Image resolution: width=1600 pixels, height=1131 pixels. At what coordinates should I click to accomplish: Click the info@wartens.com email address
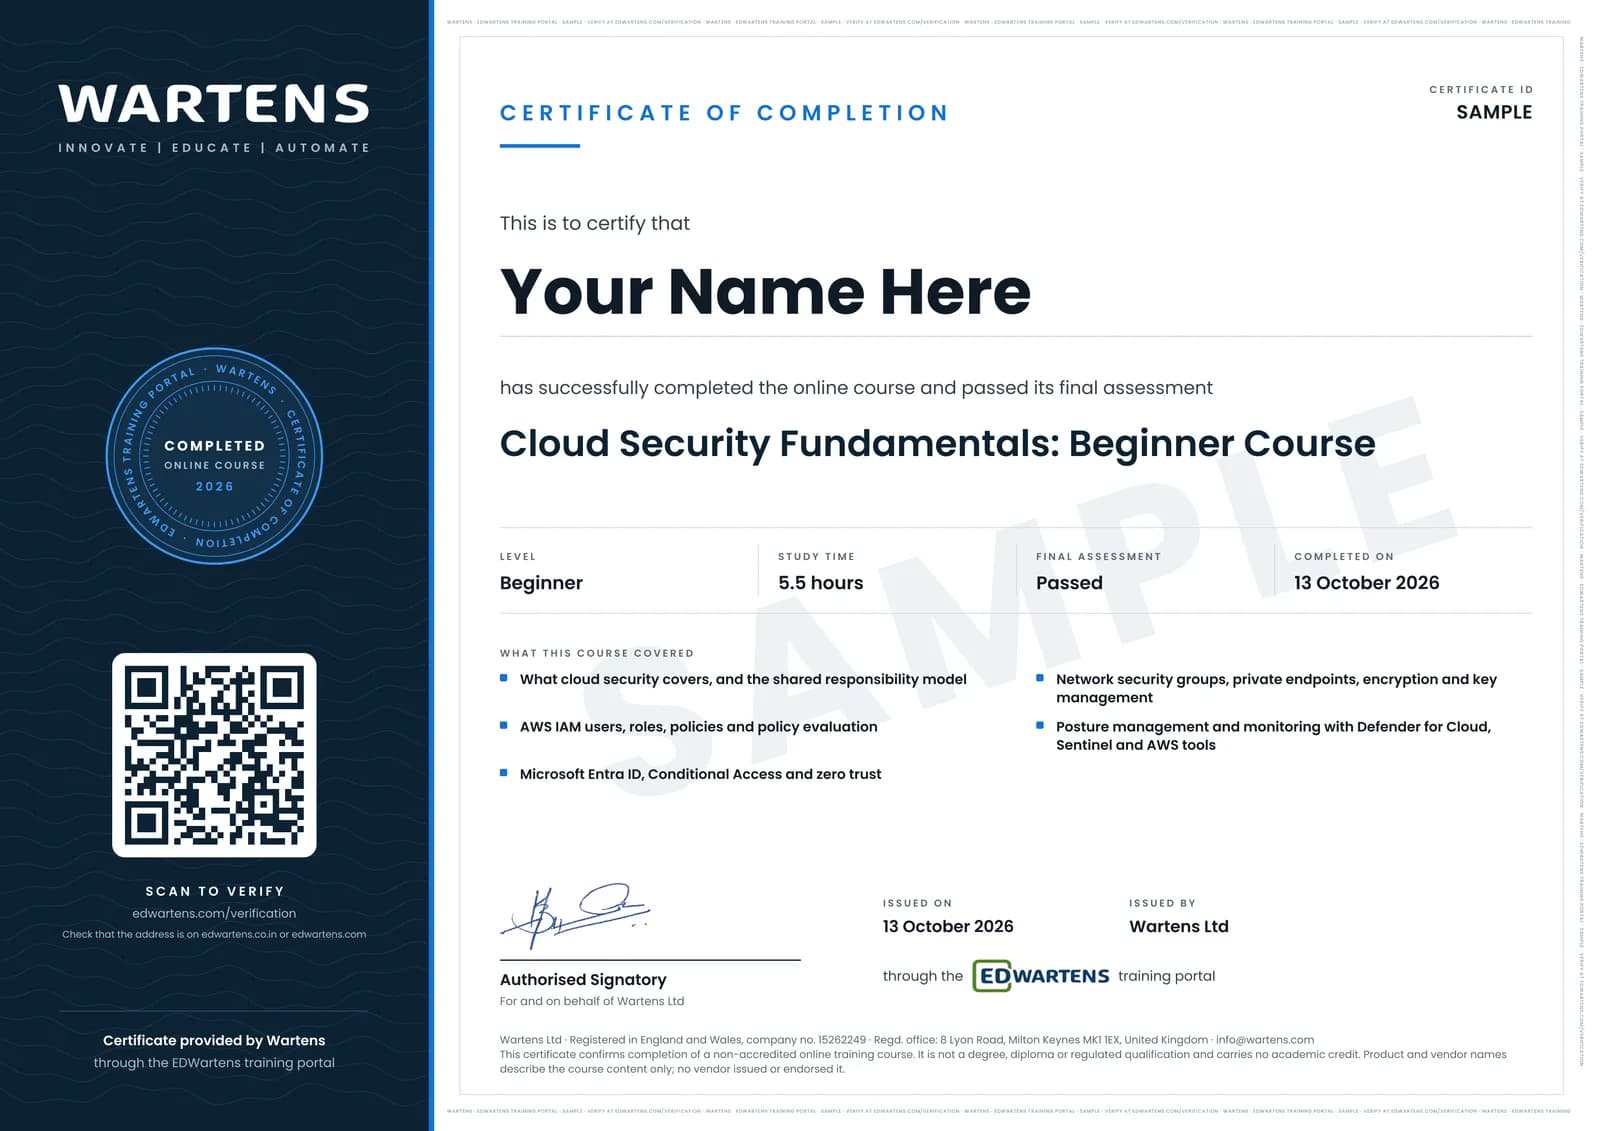pos(1265,1040)
